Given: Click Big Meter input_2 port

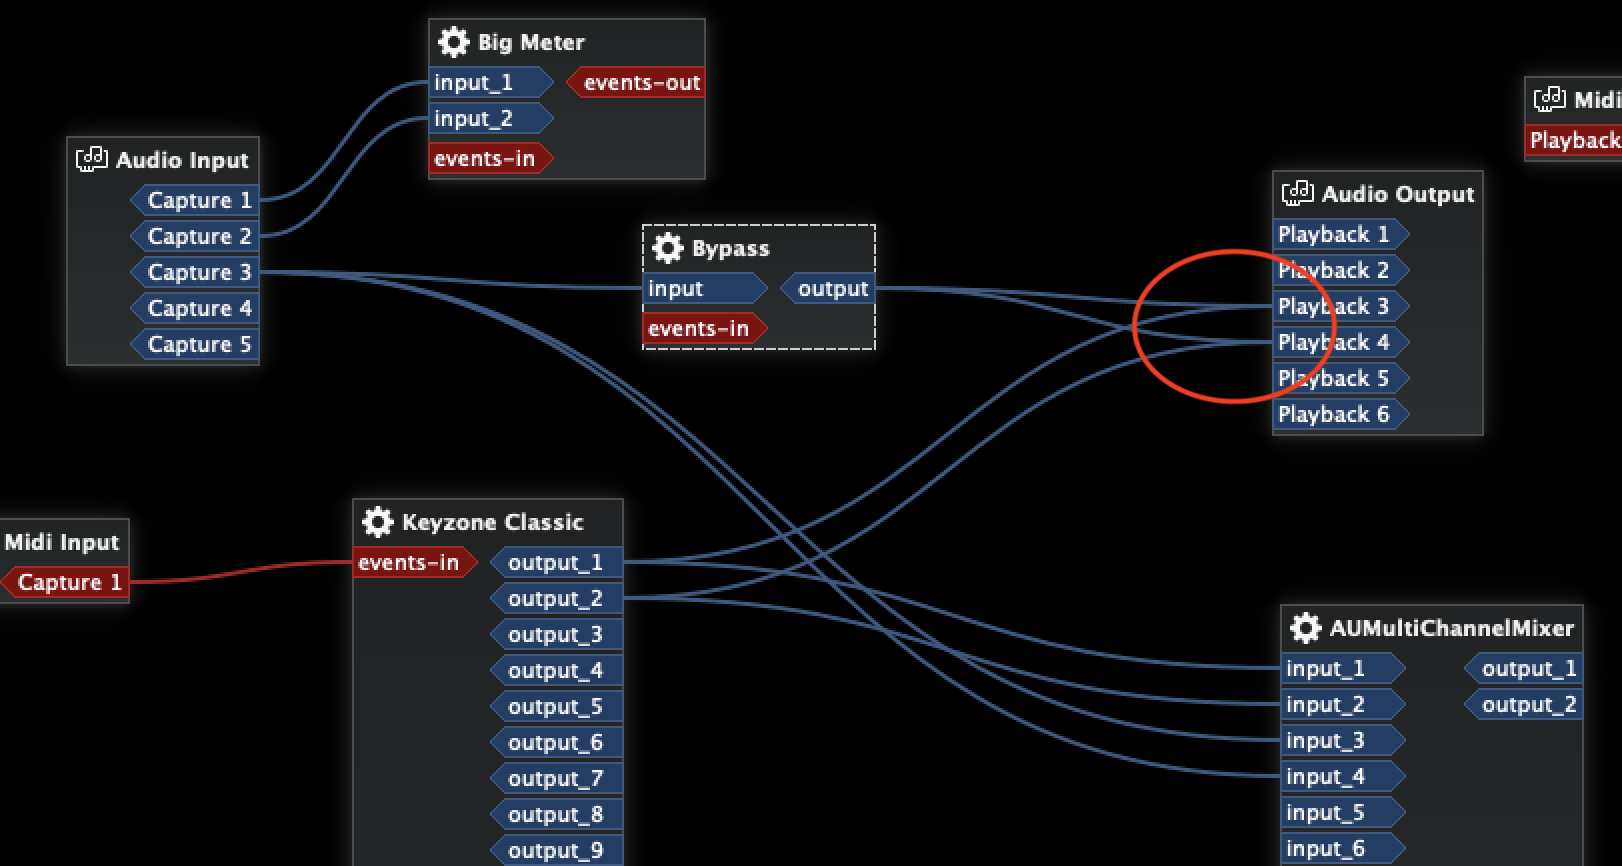Looking at the screenshot, I should (x=491, y=118).
